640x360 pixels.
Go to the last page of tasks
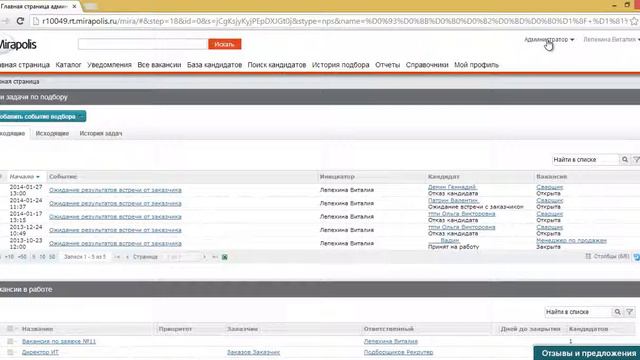[x=215, y=257]
